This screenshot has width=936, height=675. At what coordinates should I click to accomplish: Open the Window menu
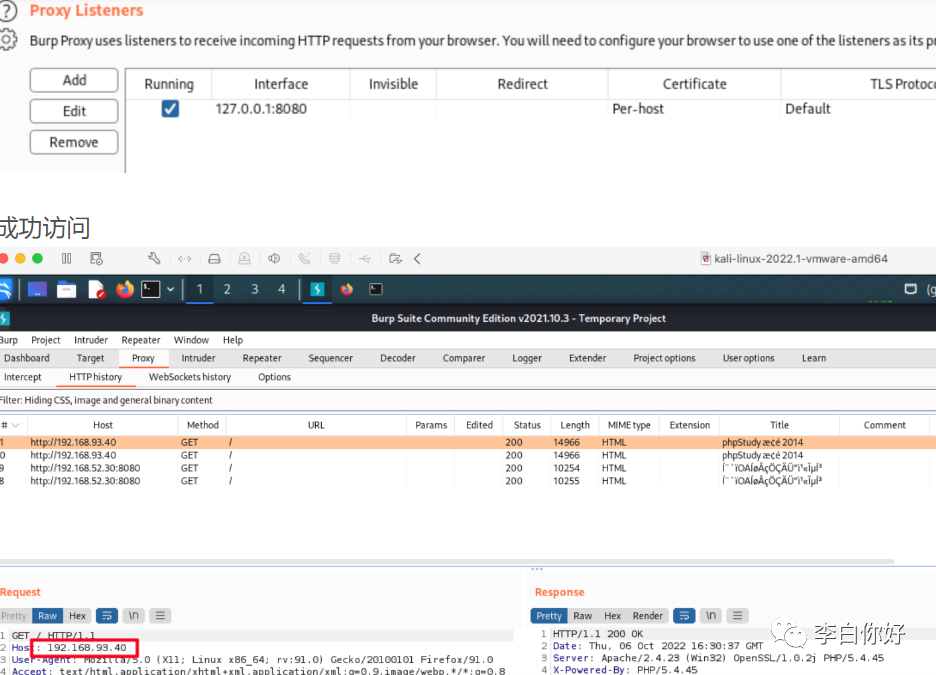[x=192, y=340]
